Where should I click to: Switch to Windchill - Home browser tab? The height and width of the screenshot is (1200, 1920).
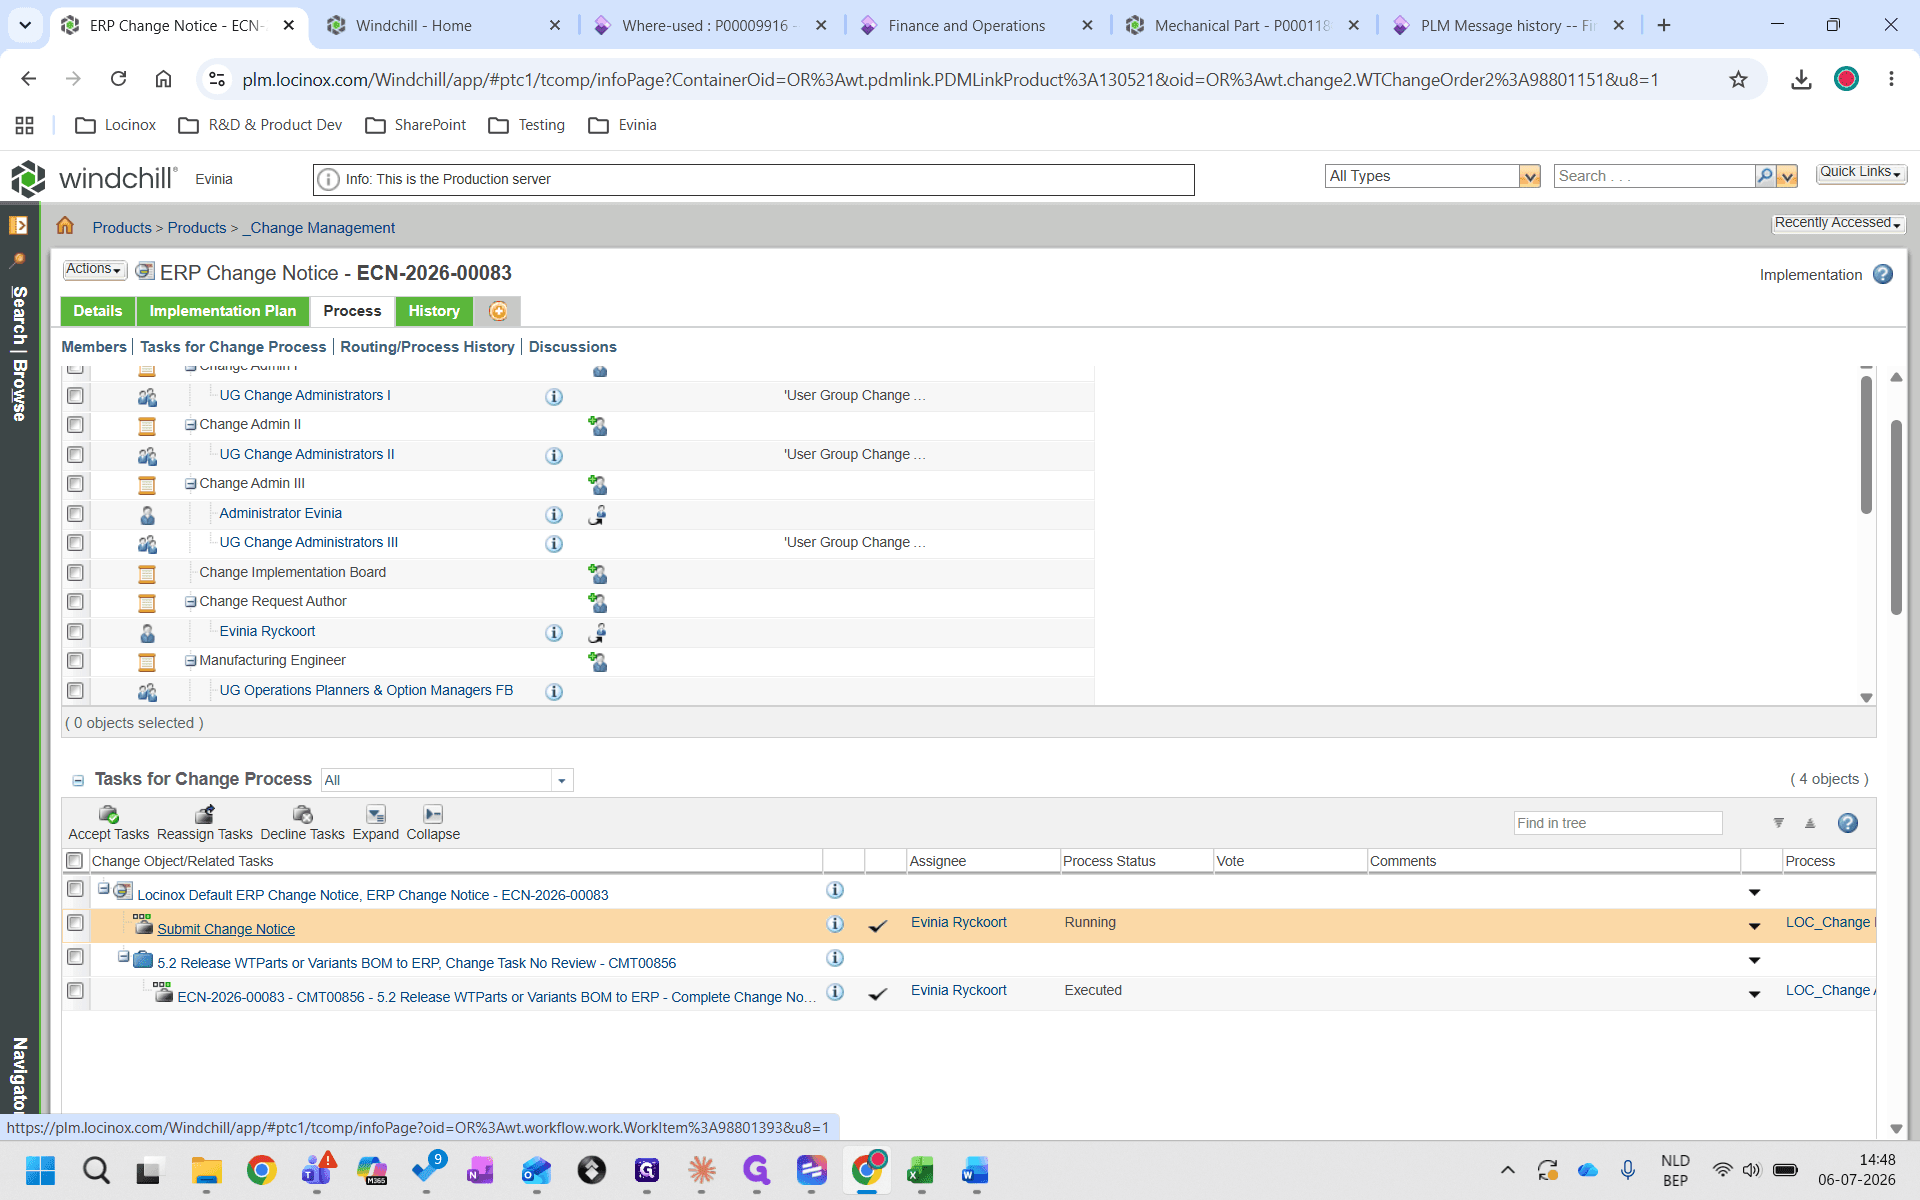coord(443,25)
